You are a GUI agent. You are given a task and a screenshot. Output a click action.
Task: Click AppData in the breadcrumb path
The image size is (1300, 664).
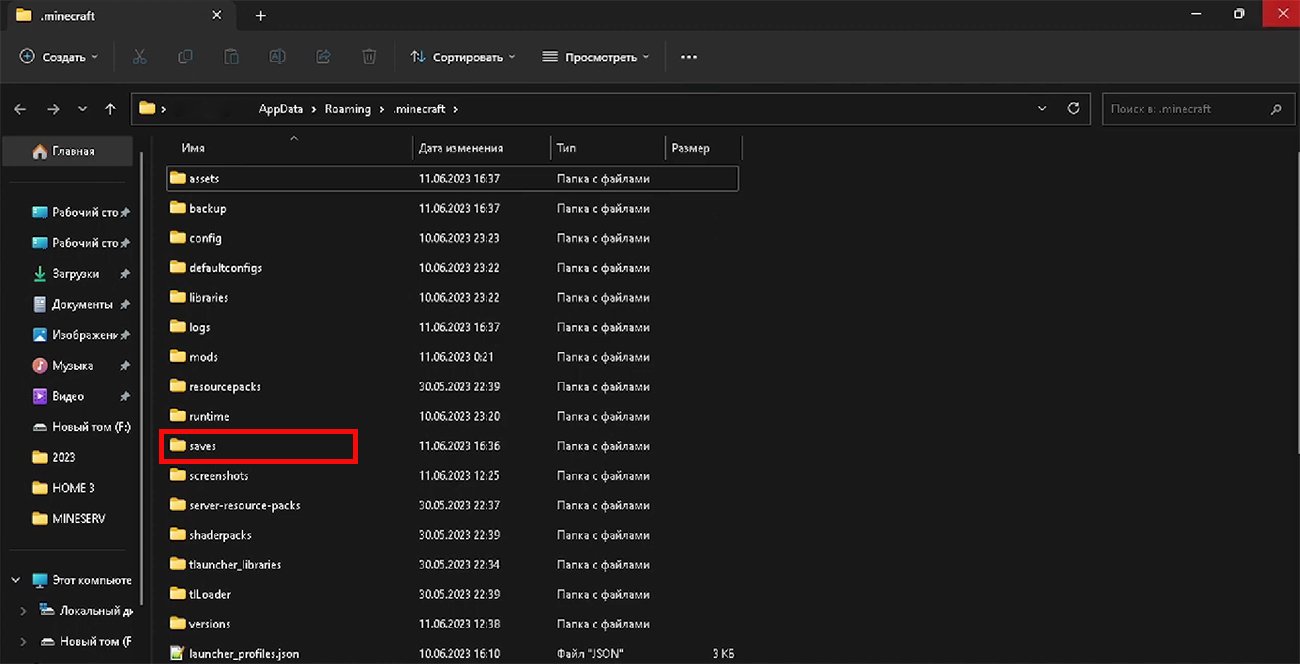pos(282,109)
